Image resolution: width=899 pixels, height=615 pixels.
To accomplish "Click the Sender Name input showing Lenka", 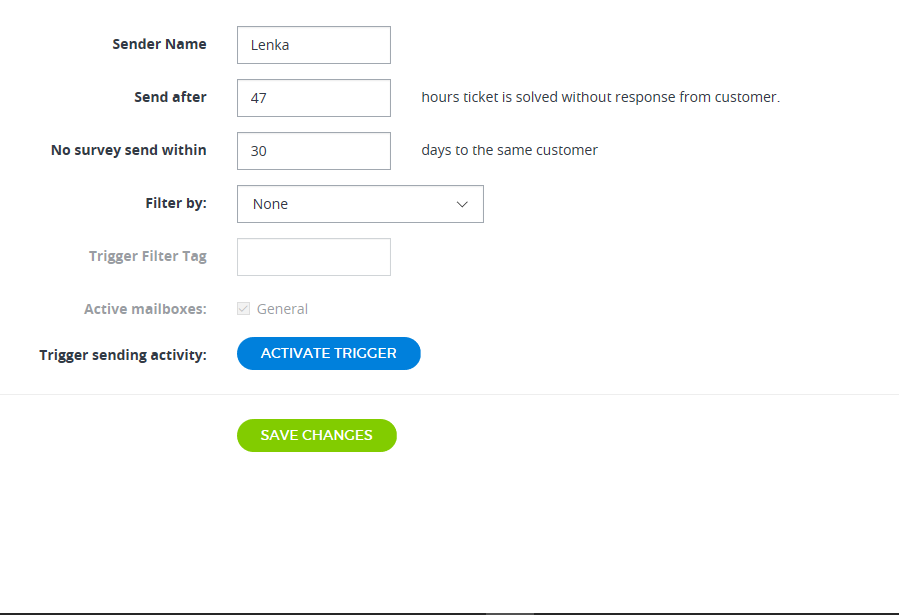I will [313, 45].
